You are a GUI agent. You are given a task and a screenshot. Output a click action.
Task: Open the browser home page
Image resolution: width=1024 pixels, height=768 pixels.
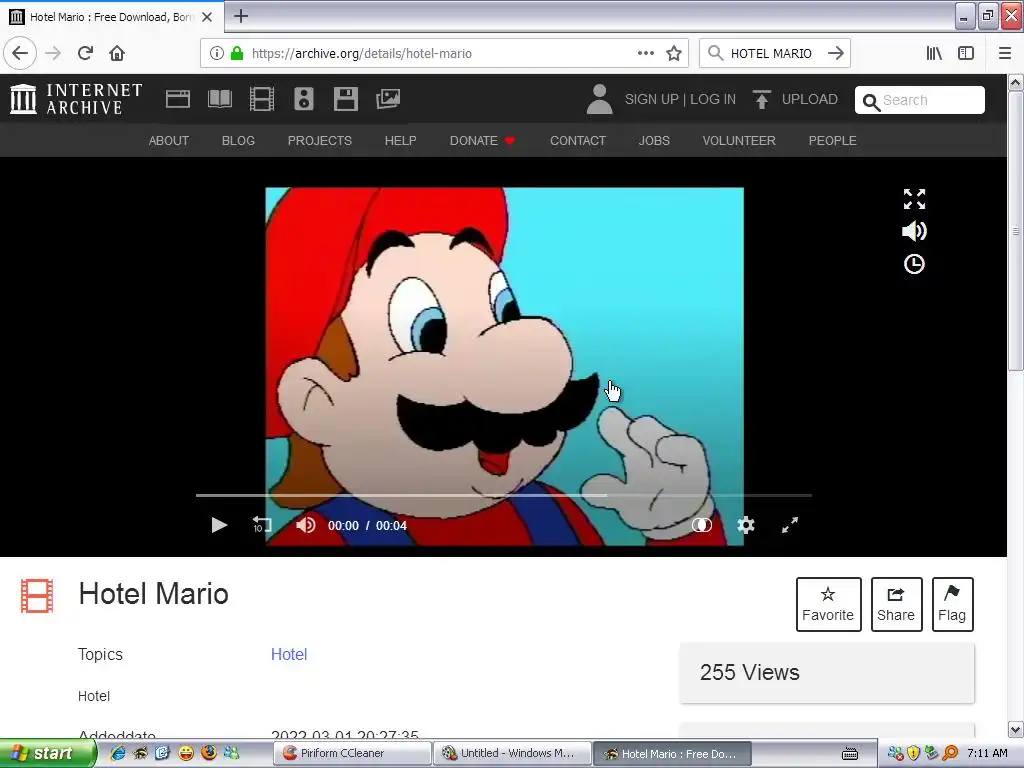click(x=117, y=53)
